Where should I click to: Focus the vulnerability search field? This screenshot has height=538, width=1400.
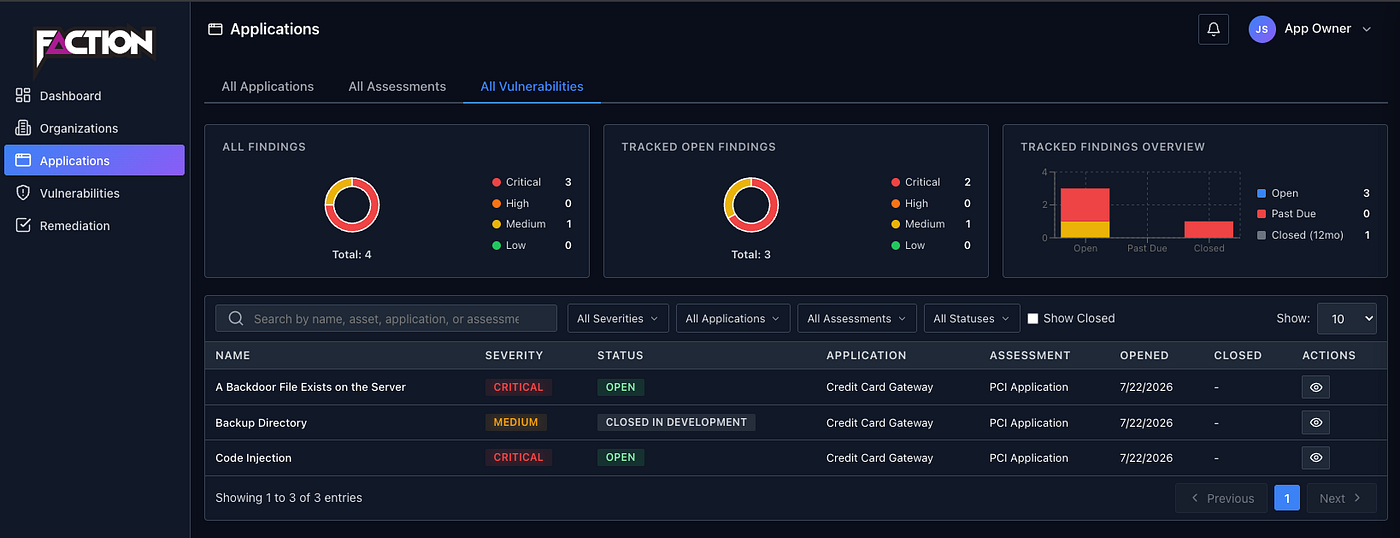386,318
